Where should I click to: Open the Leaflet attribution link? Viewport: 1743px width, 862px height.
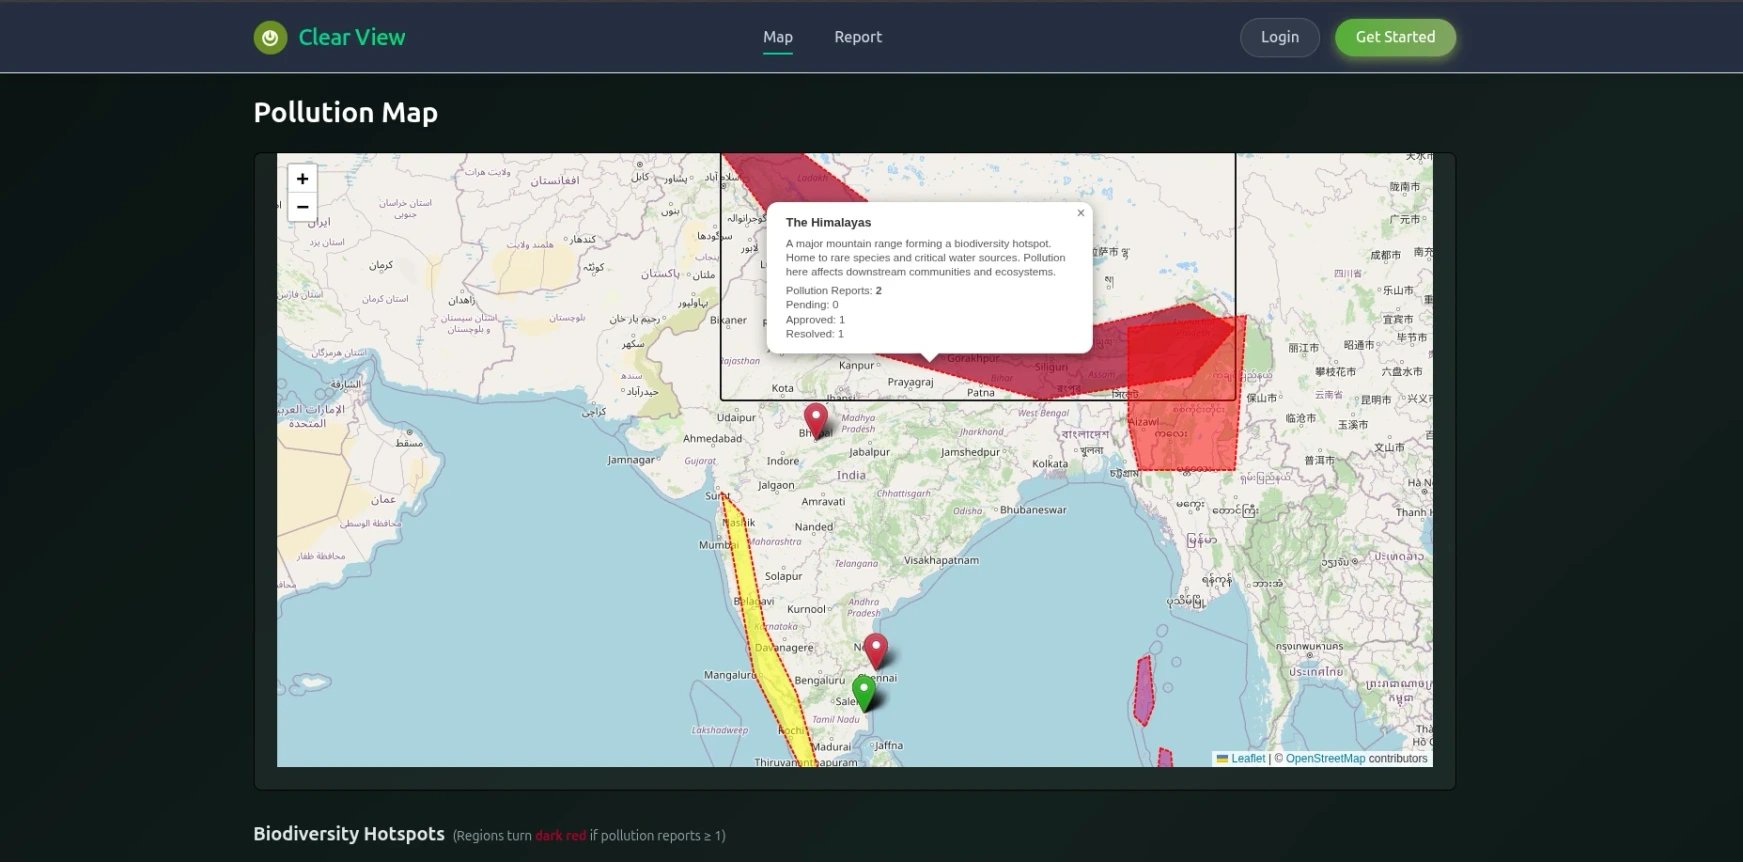(1247, 759)
